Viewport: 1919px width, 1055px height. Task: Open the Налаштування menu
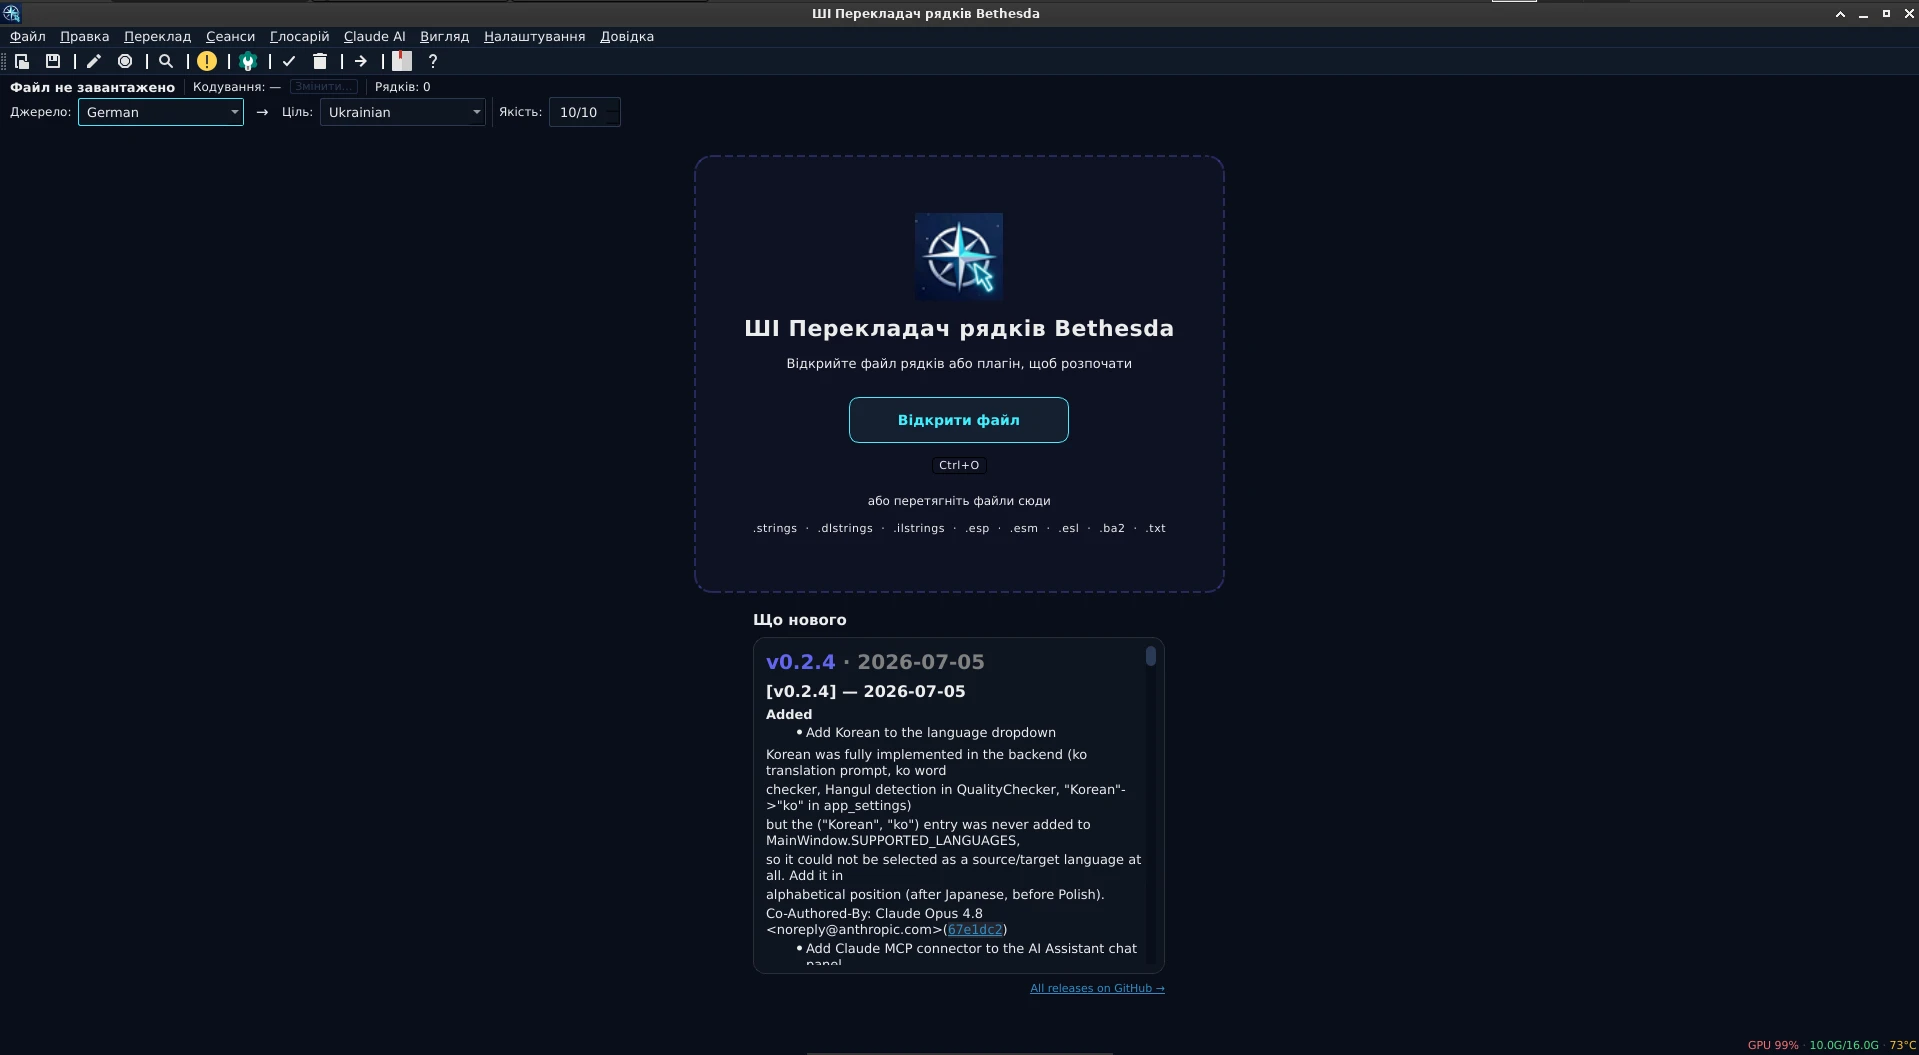click(x=534, y=36)
